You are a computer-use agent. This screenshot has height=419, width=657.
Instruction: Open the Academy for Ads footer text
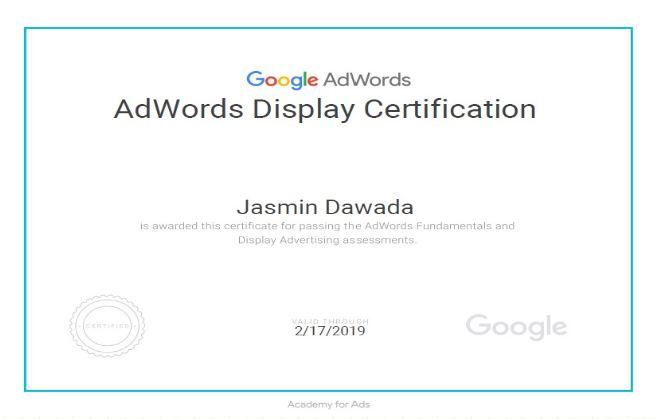coord(328,404)
